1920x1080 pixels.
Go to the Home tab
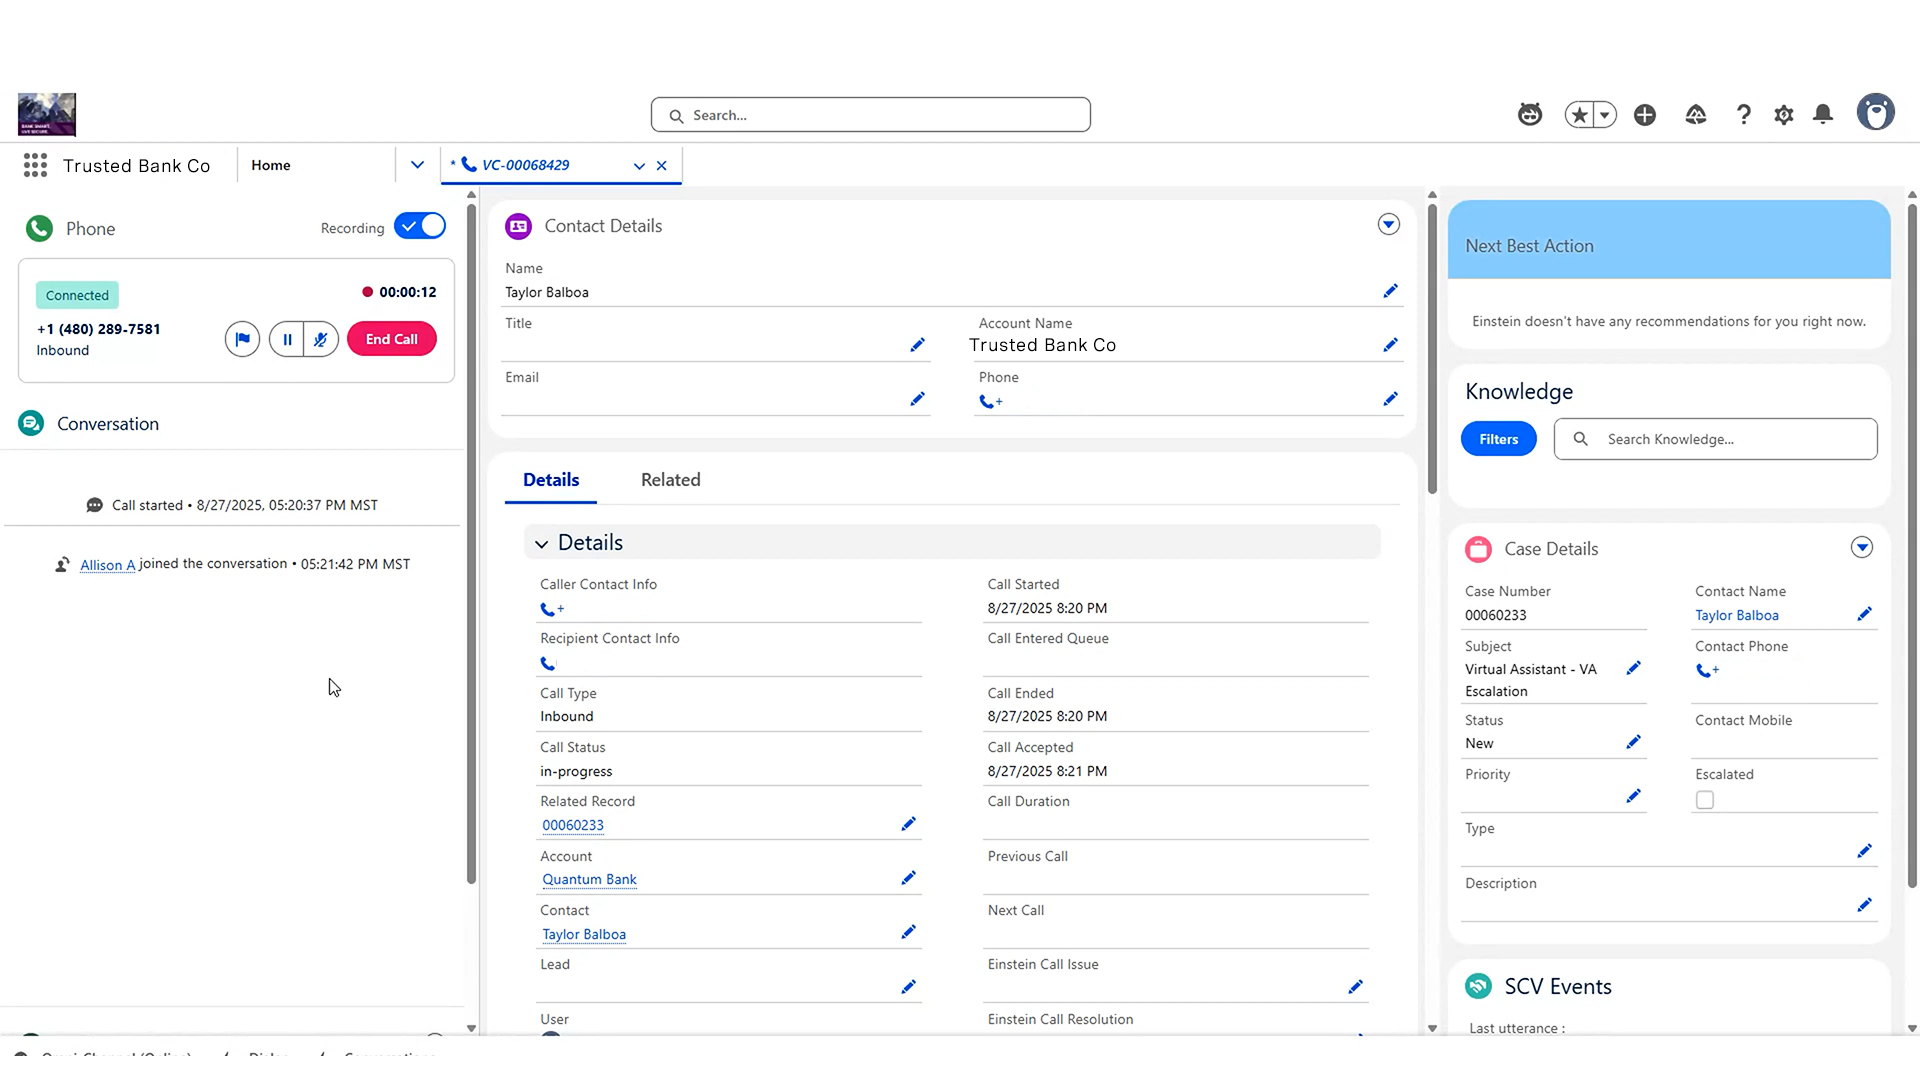(271, 166)
